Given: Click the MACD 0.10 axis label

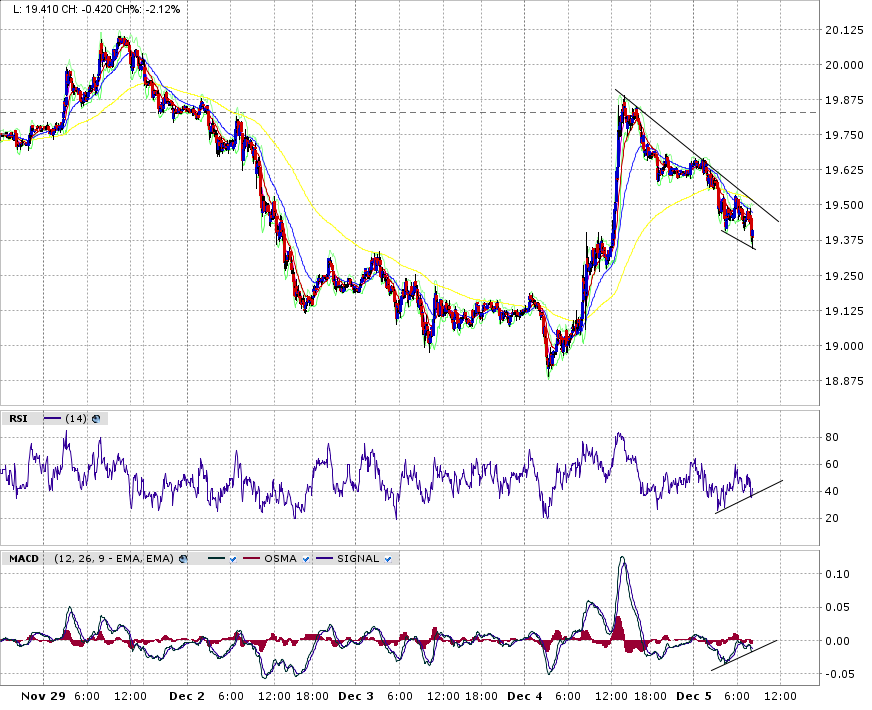Looking at the screenshot, I should click(x=837, y=574).
